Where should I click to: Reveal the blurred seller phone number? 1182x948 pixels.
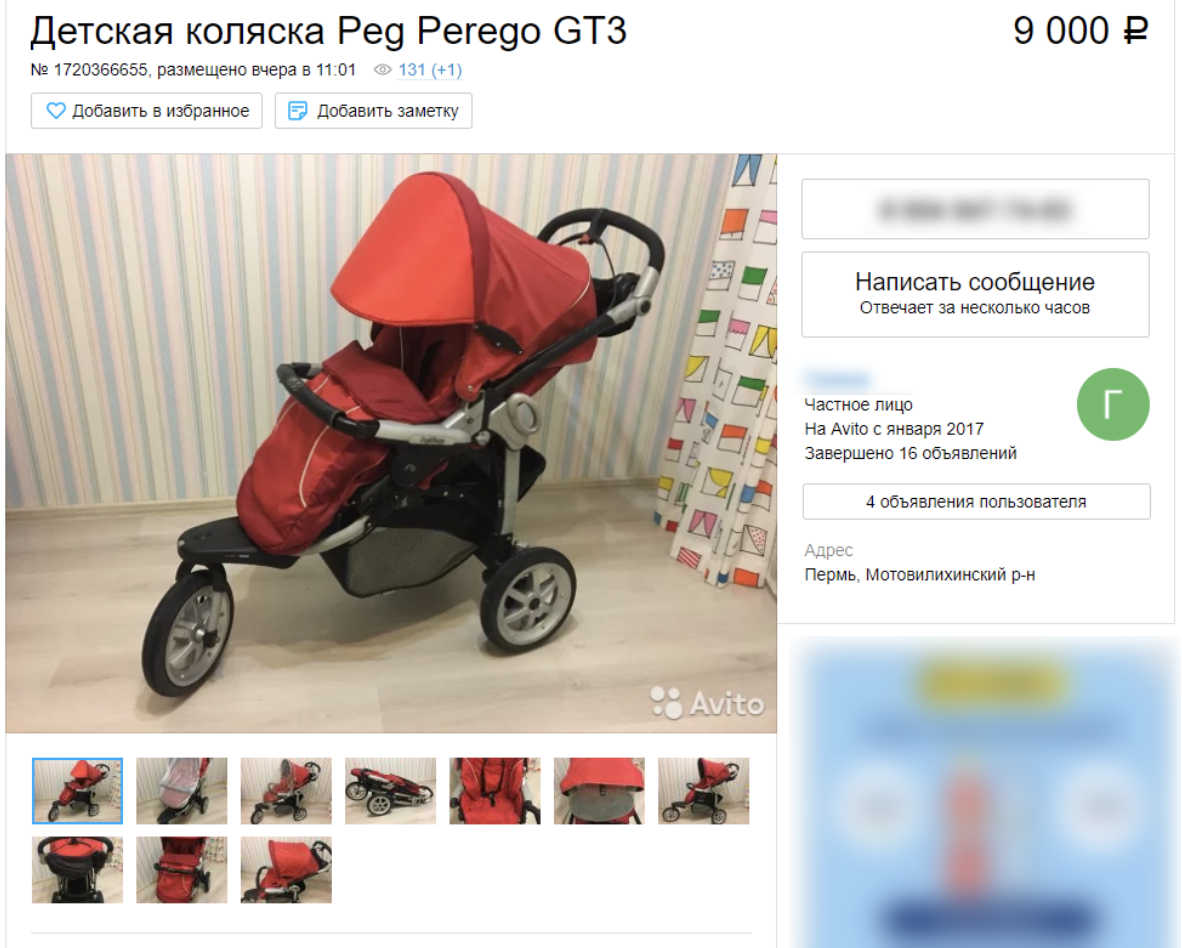click(975, 209)
